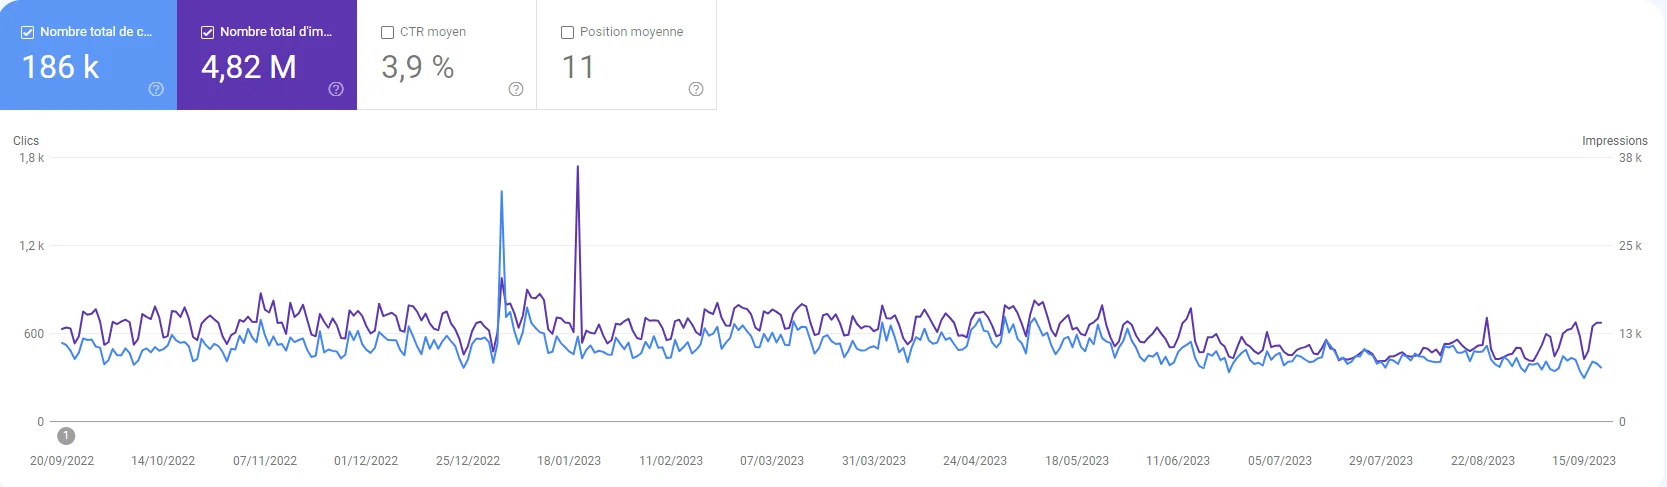The width and height of the screenshot is (1667, 487).
Task: Click the tall purple impressions spike
Action: [578, 168]
